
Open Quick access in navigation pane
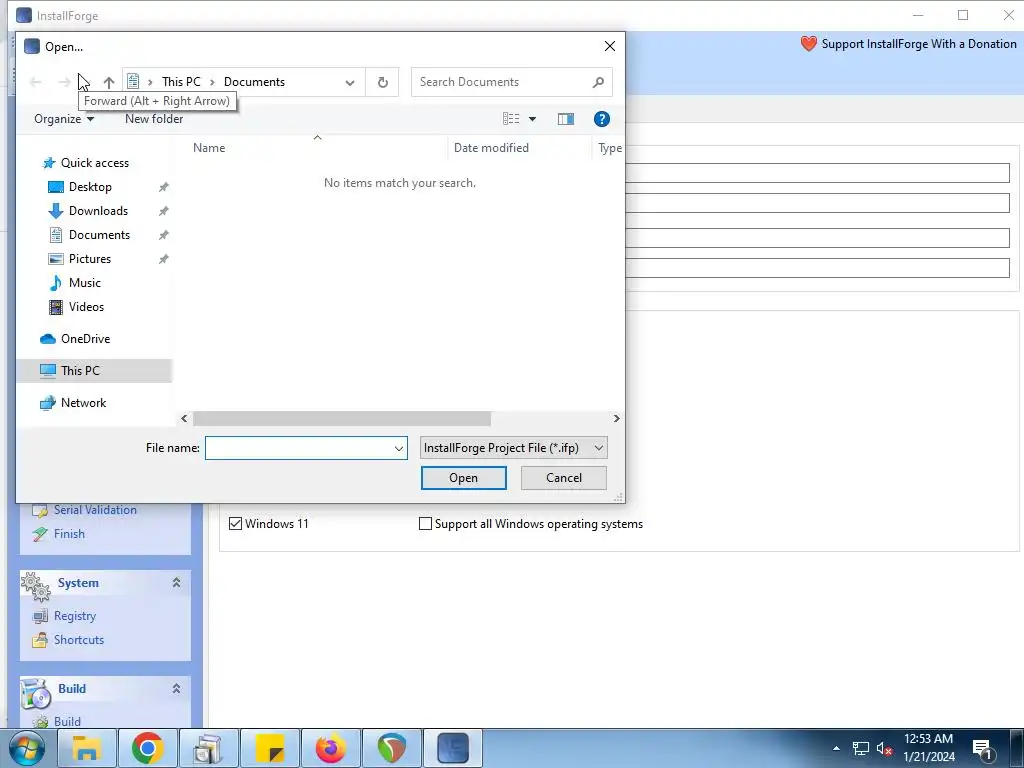click(x=95, y=163)
